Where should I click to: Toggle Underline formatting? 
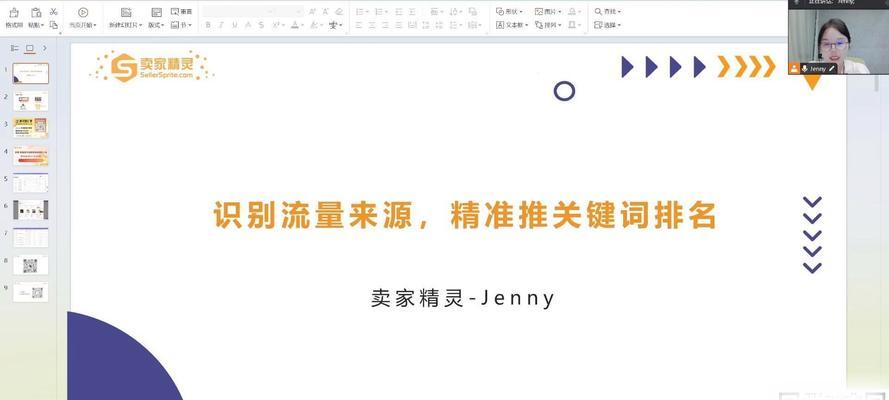coord(234,25)
